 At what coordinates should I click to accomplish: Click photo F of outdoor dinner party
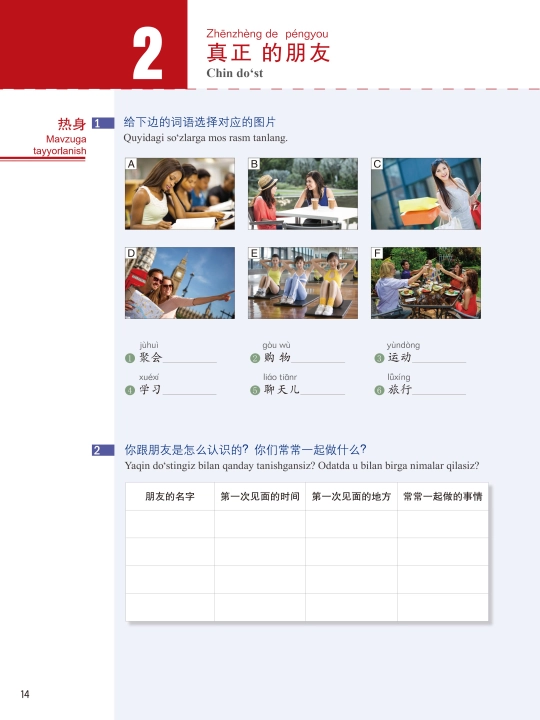(x=426, y=283)
